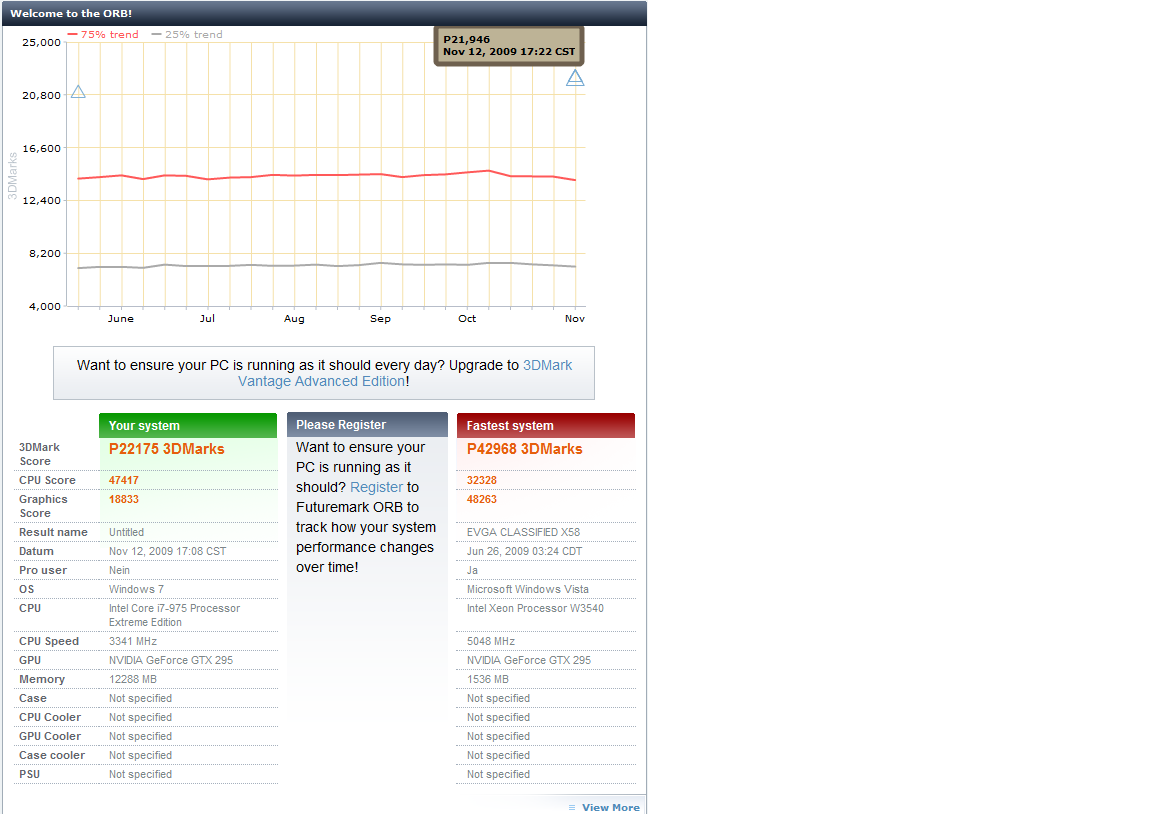Screen dimensions: 1152x814
Task: Select the red Fastest system header
Action: (546, 425)
